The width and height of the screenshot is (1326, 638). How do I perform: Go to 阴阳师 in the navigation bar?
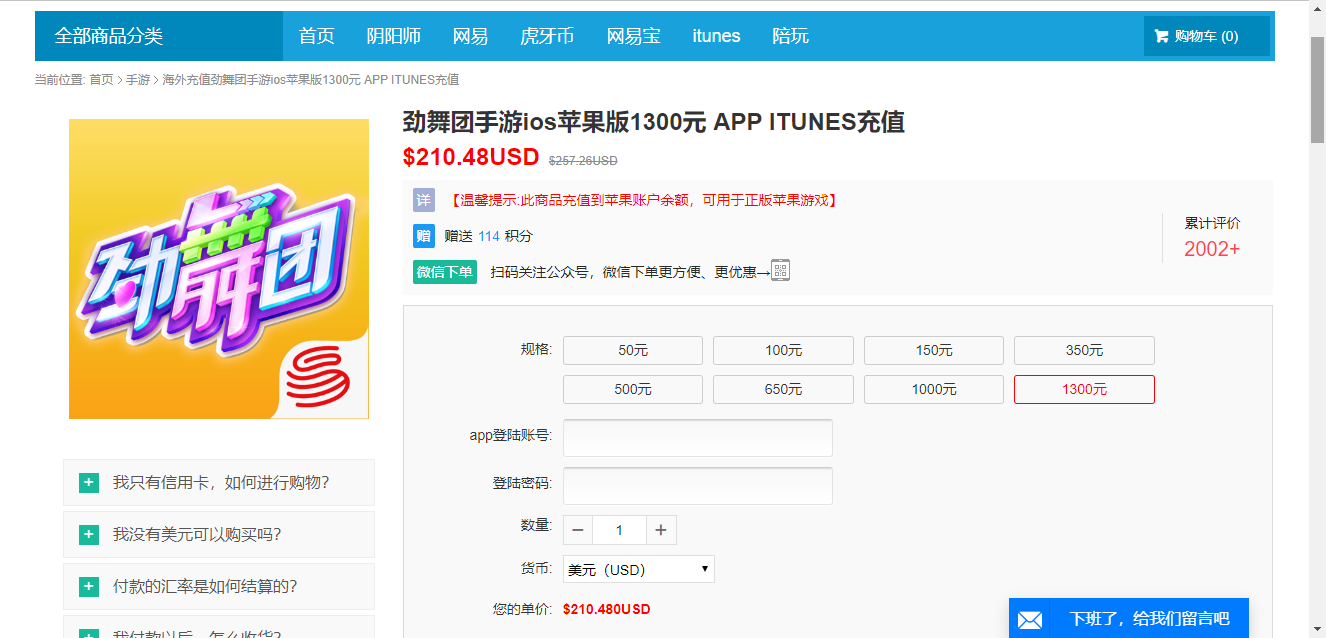click(393, 36)
